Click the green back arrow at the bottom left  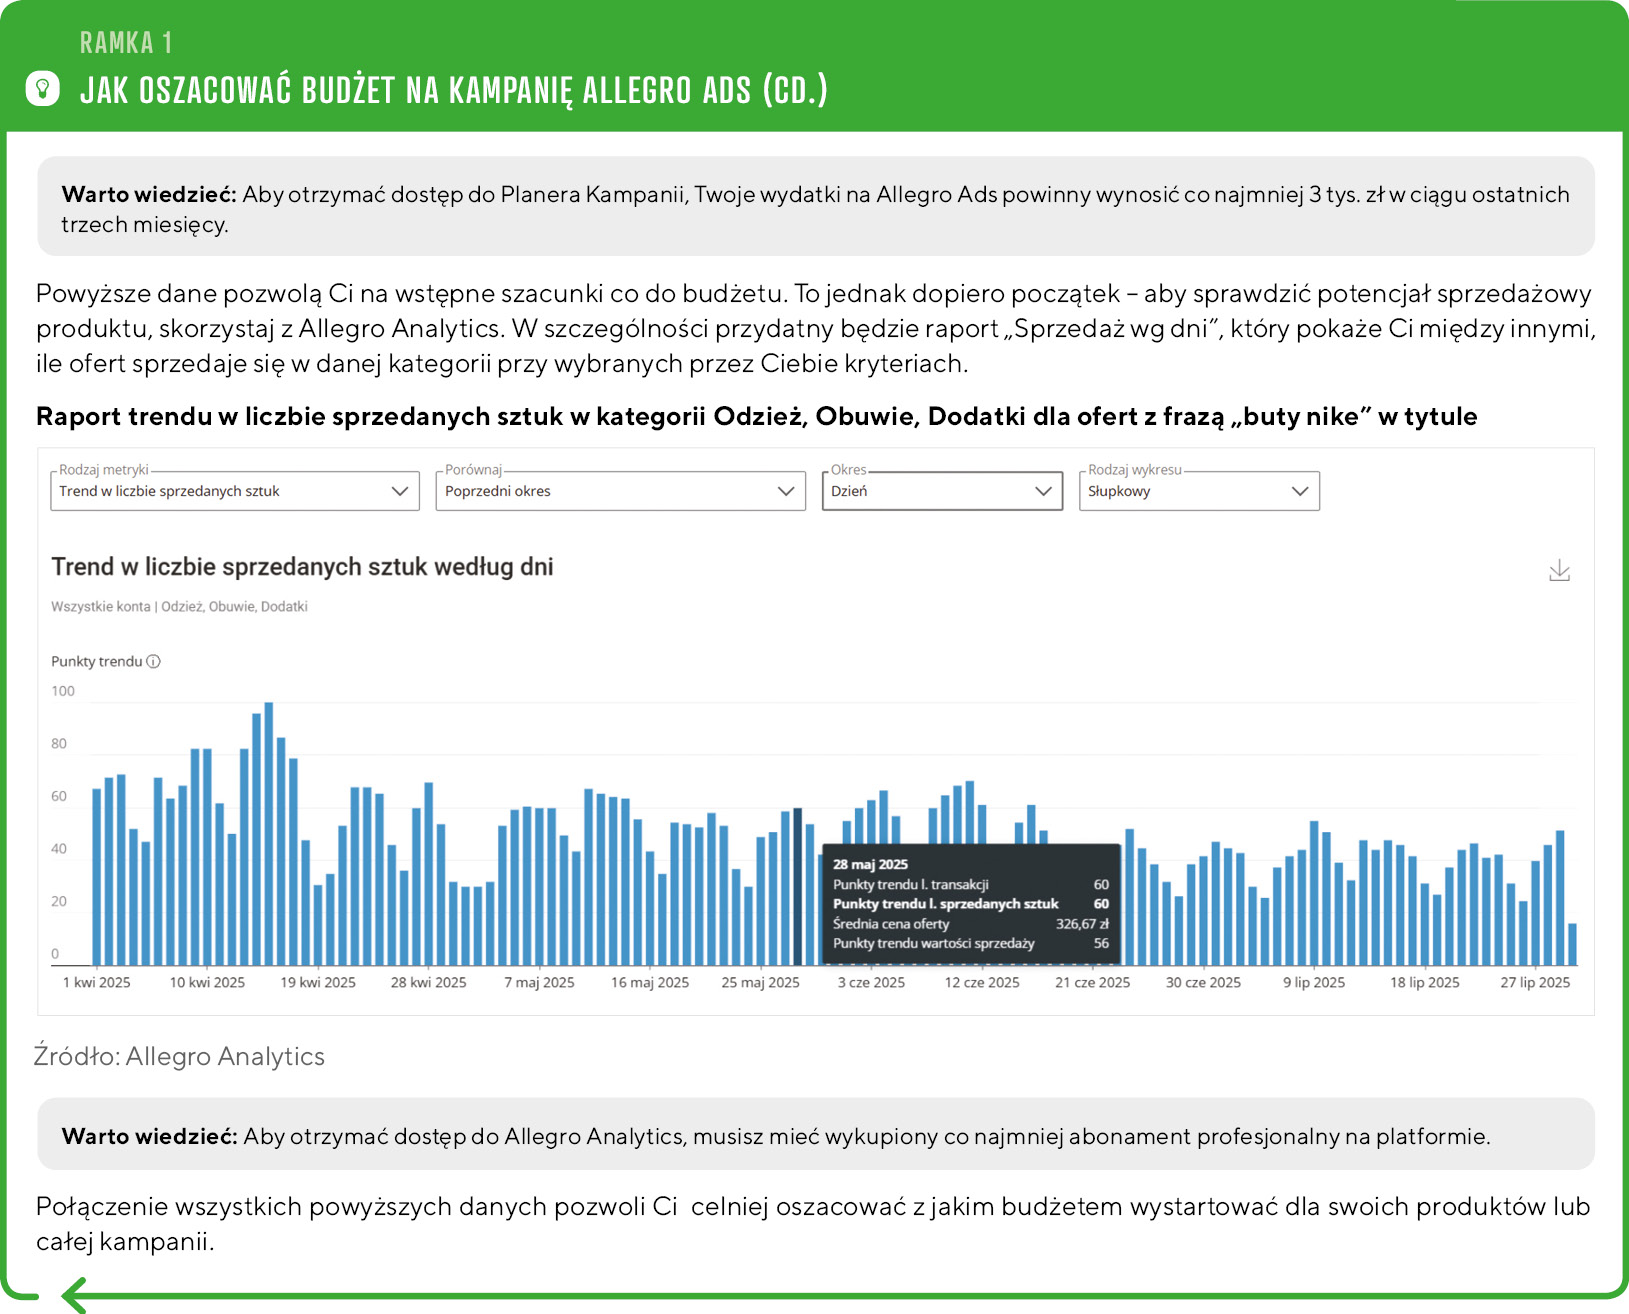coord(75,1295)
